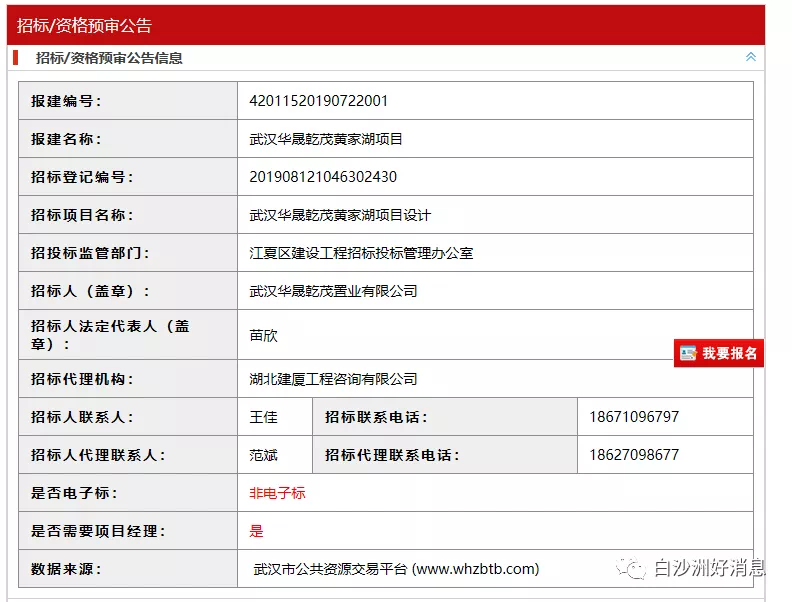Image resolution: width=792 pixels, height=602 pixels.
Task: Click data source 武汉市公共资源交易平台 (www.whzbtb.com)
Action: coord(396,569)
